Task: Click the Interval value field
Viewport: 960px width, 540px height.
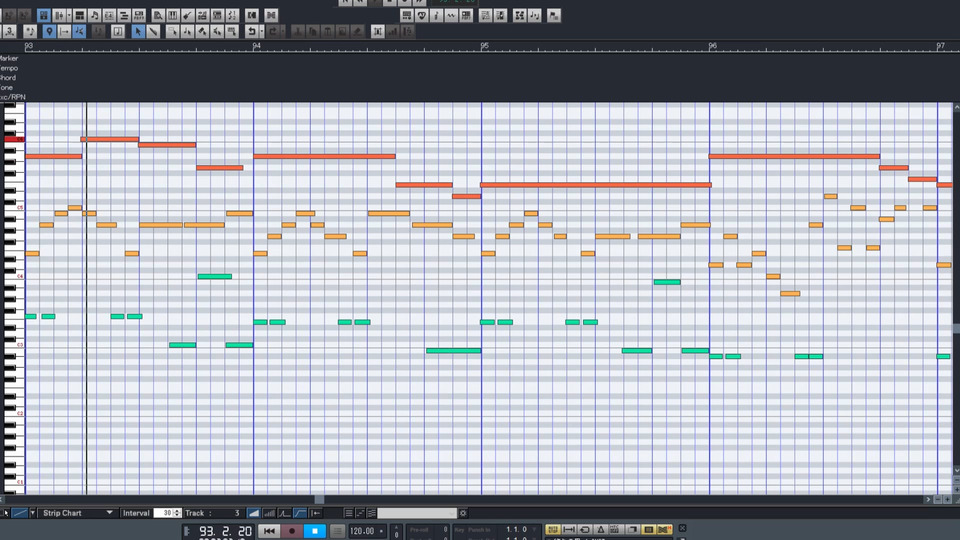Action: (163, 513)
